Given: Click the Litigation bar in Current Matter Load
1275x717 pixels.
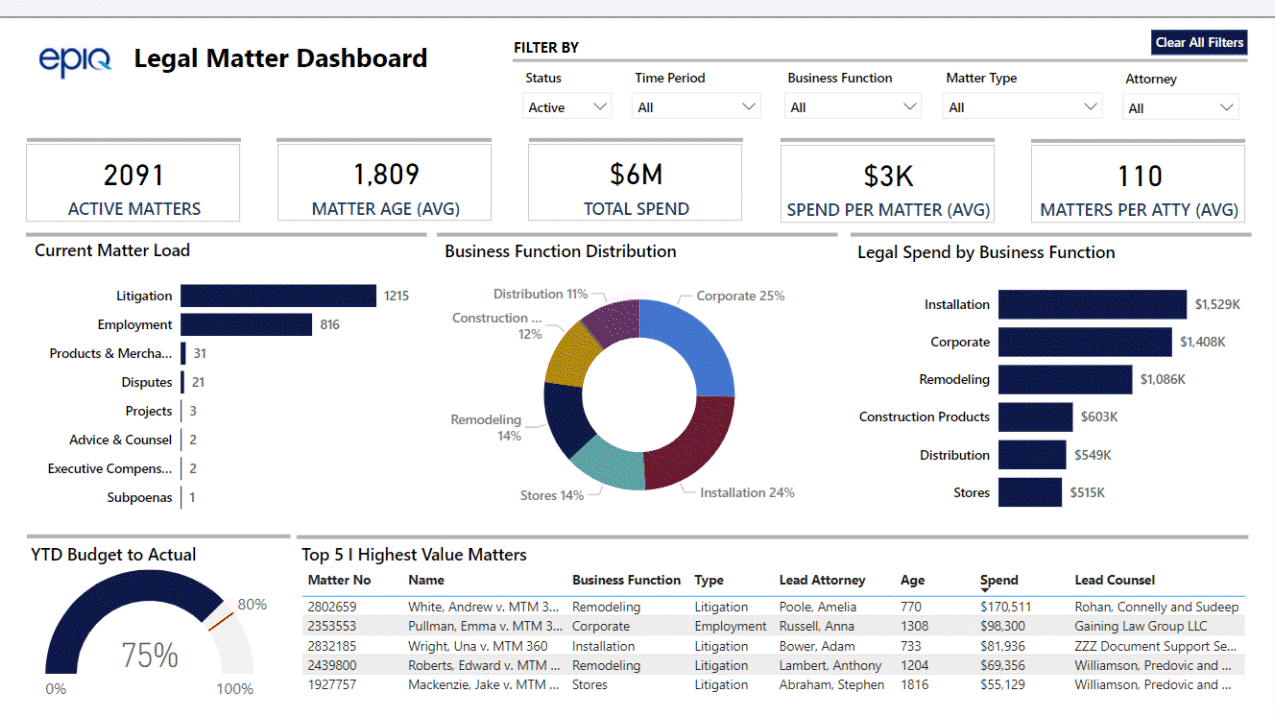Looking at the screenshot, I should (x=279, y=296).
